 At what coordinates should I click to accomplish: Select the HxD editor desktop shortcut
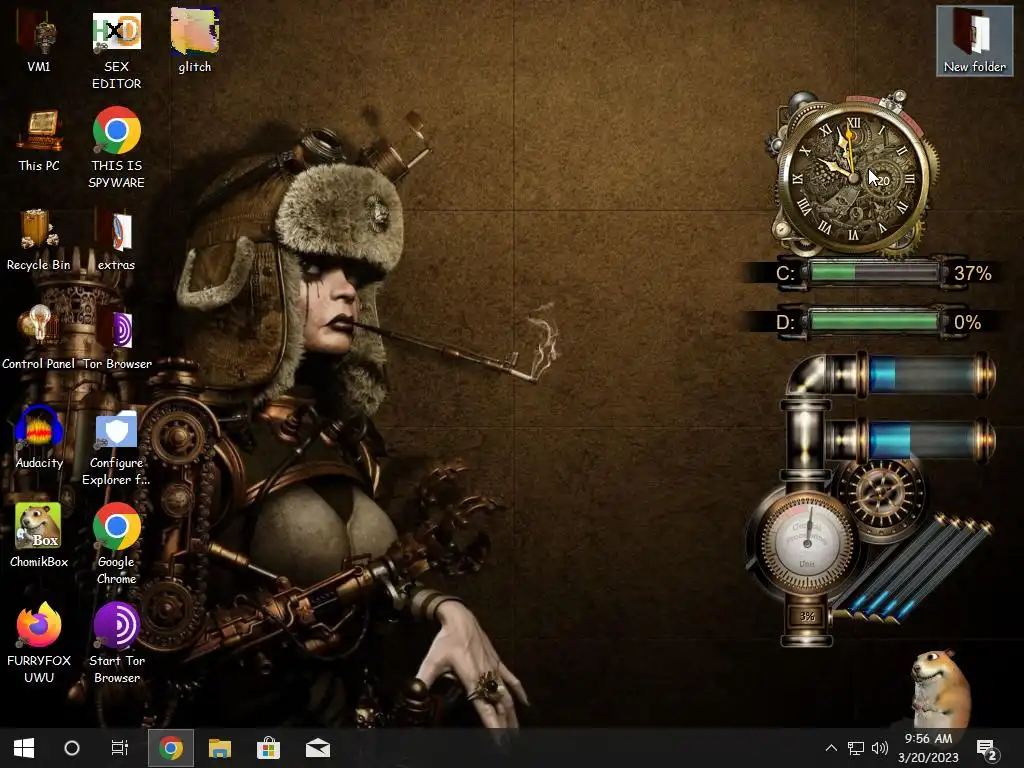pos(116,51)
